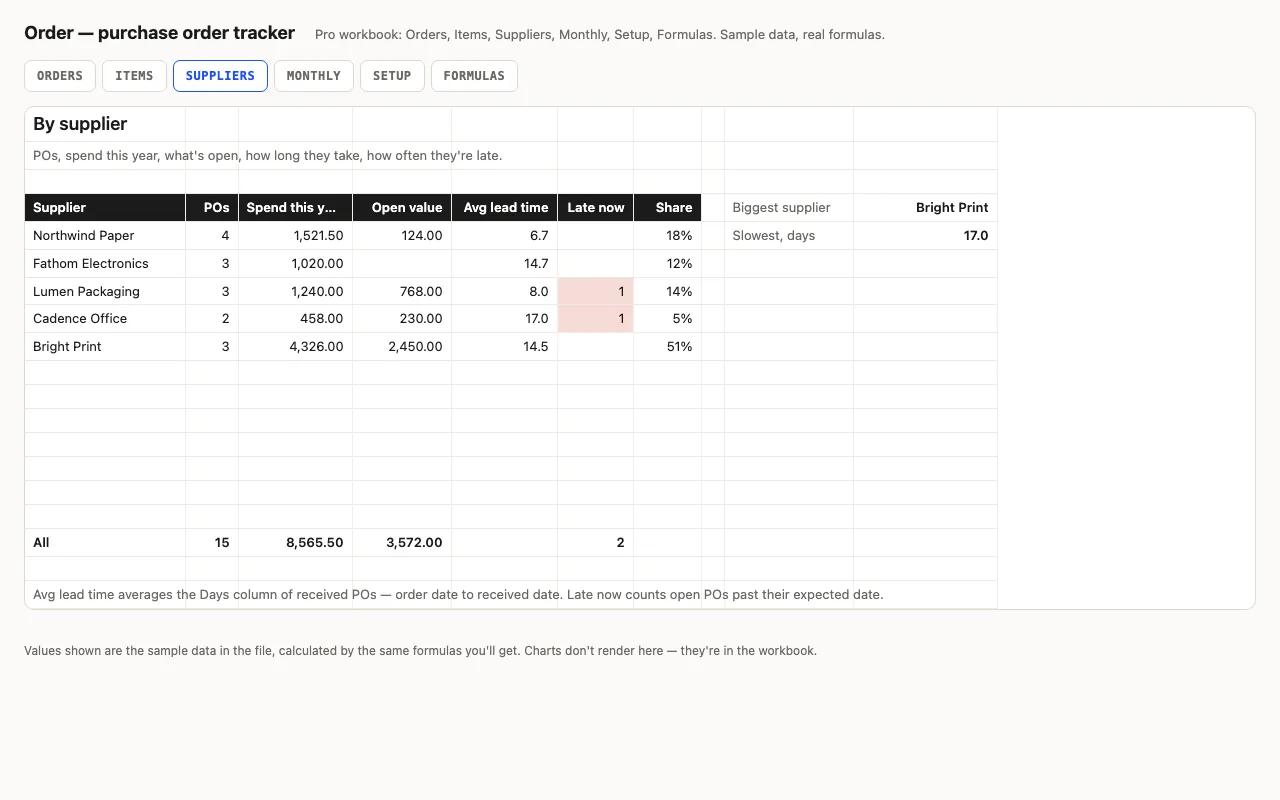Select Lumen Packaging's highlighted Late now cell

pyautogui.click(x=595, y=291)
